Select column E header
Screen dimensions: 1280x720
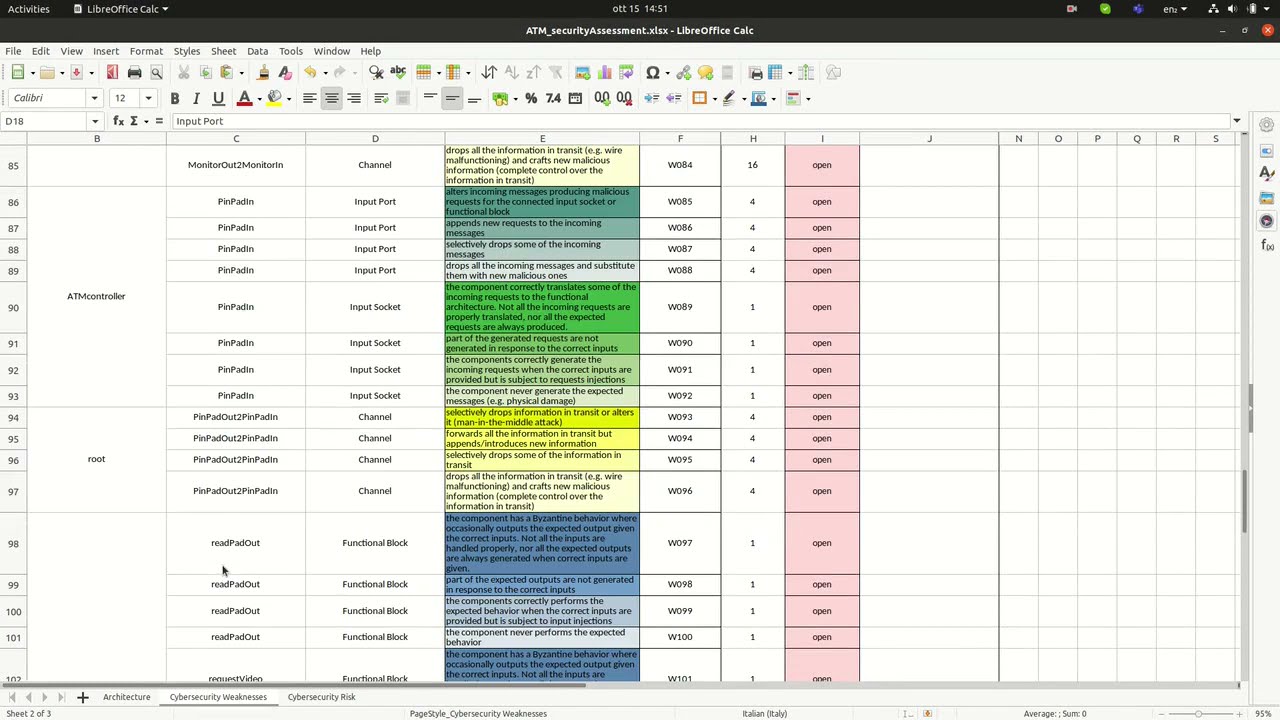(542, 139)
